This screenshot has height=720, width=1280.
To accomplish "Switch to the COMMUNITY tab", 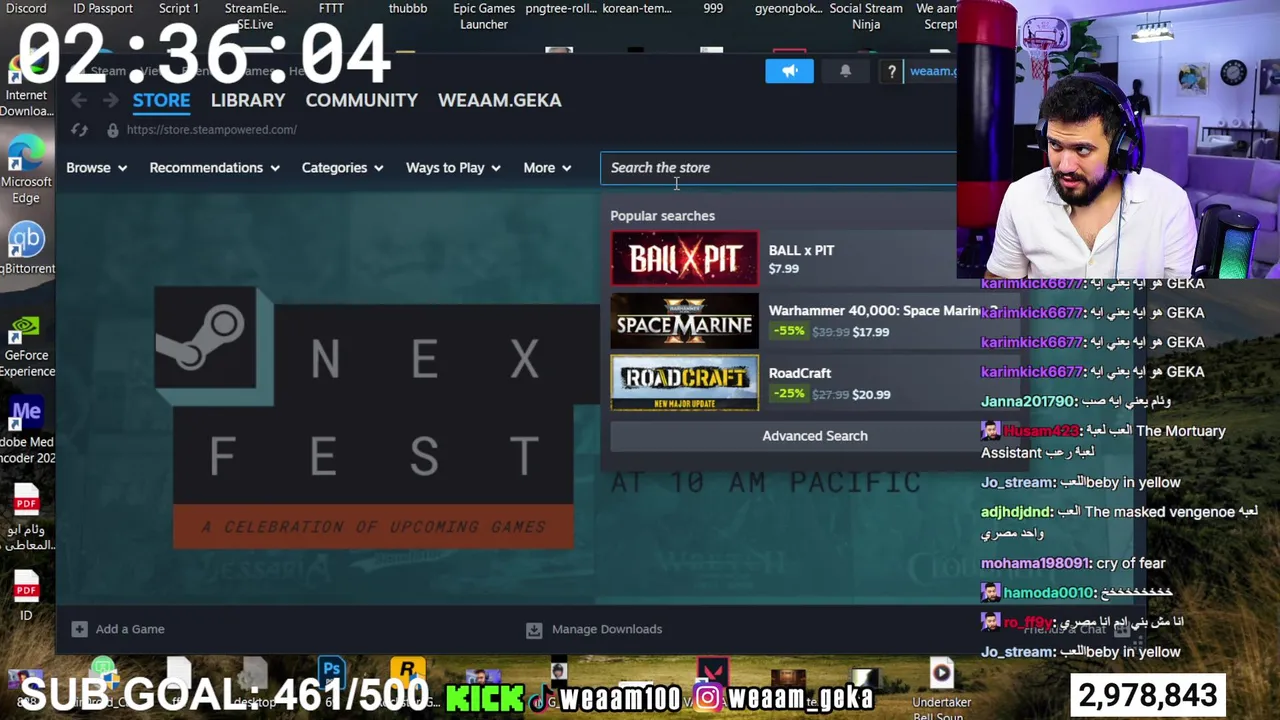I will tap(361, 100).
